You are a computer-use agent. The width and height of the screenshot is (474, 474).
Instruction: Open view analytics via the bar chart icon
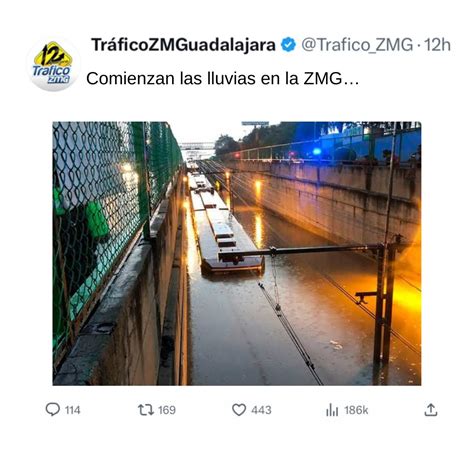[x=332, y=410]
